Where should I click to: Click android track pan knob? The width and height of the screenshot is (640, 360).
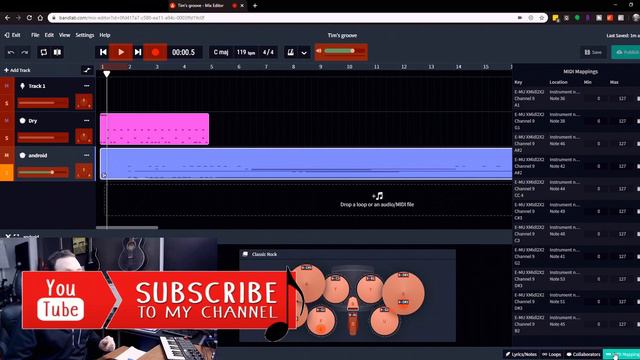84,171
